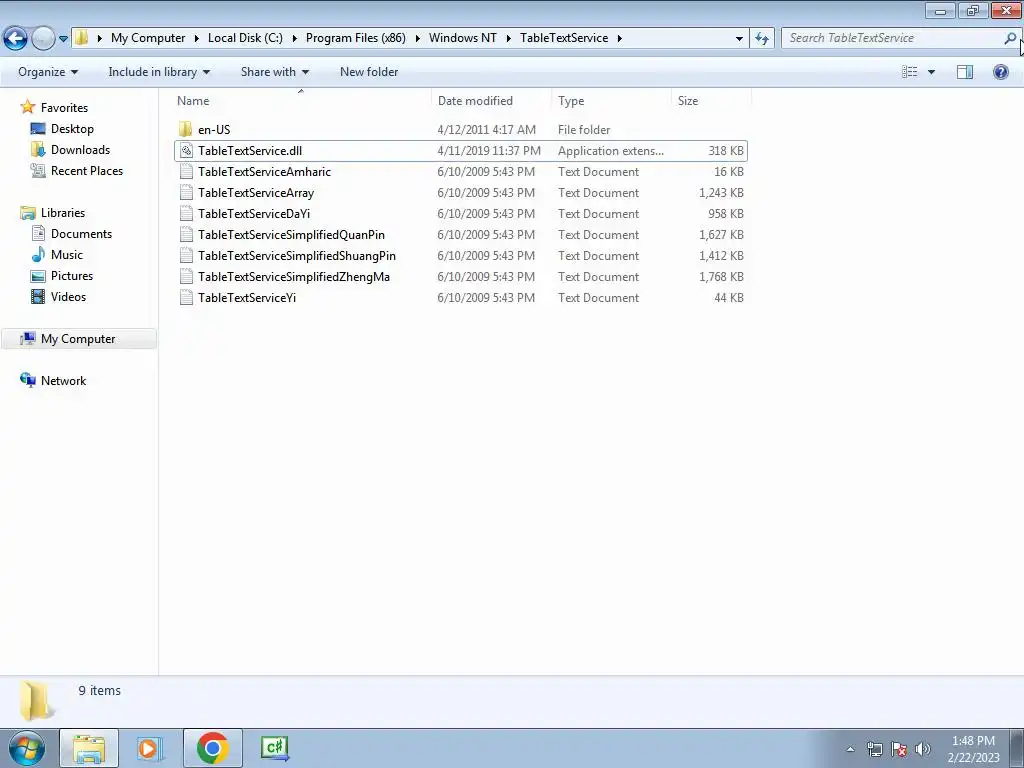This screenshot has height=768, width=1024.
Task: Select My Computer breadcrumb
Action: point(148,38)
